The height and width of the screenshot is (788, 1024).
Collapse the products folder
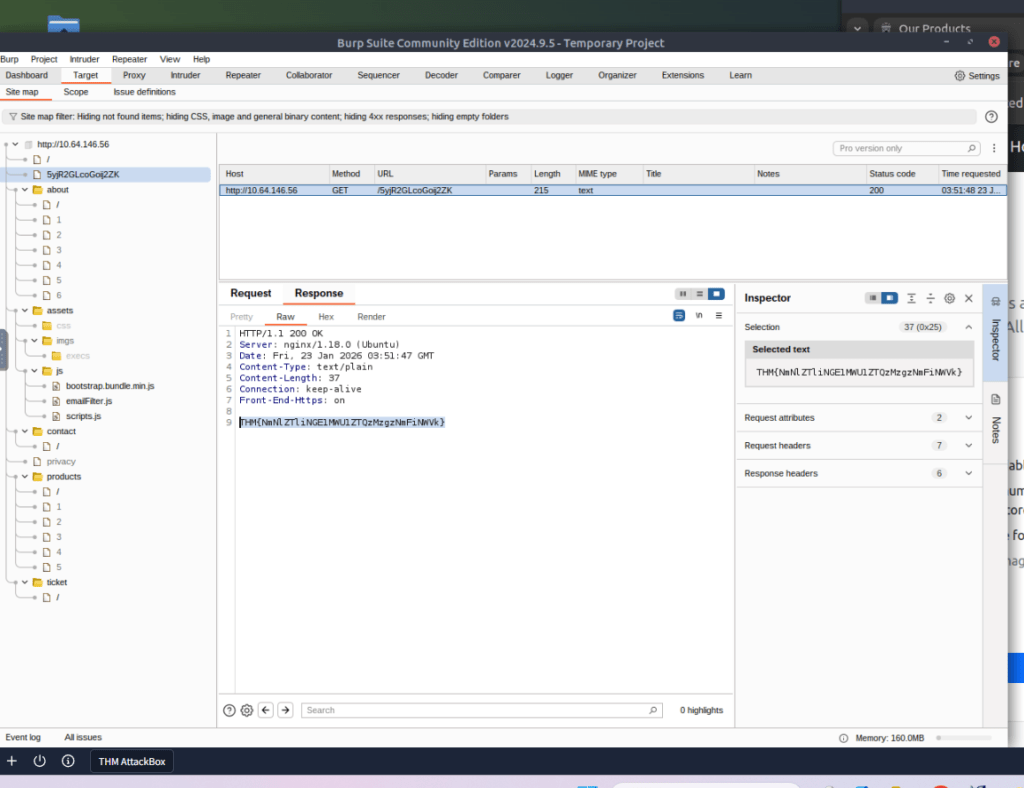(25, 477)
